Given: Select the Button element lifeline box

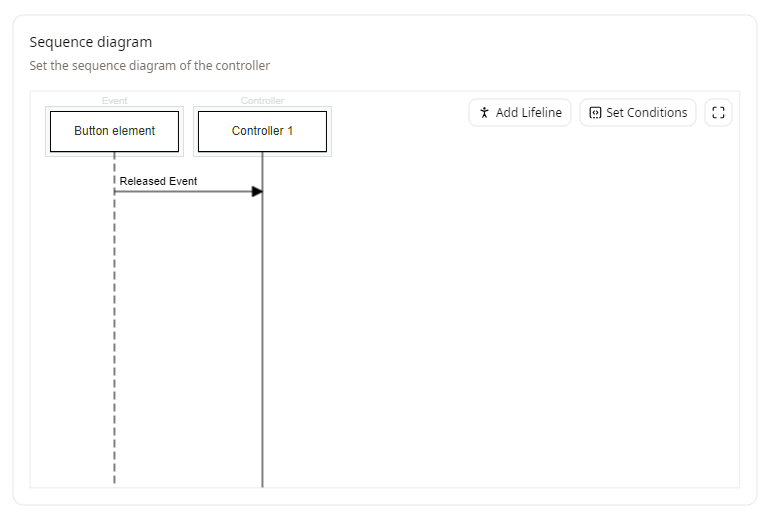Looking at the screenshot, I should (x=114, y=131).
